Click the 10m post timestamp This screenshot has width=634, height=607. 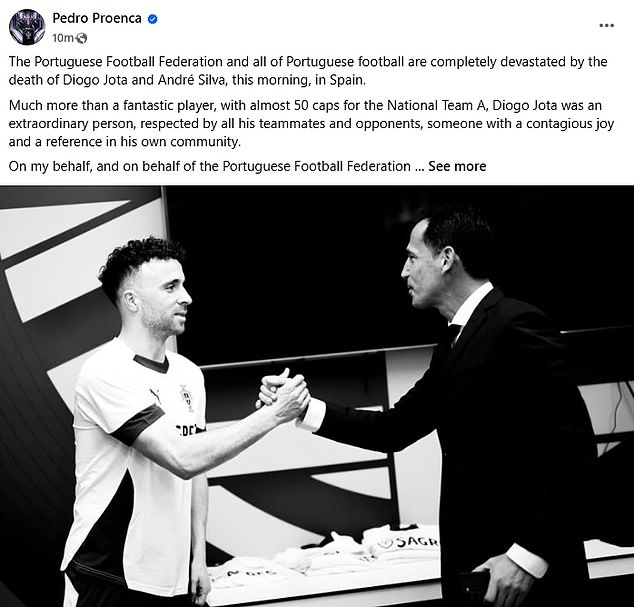63,38
